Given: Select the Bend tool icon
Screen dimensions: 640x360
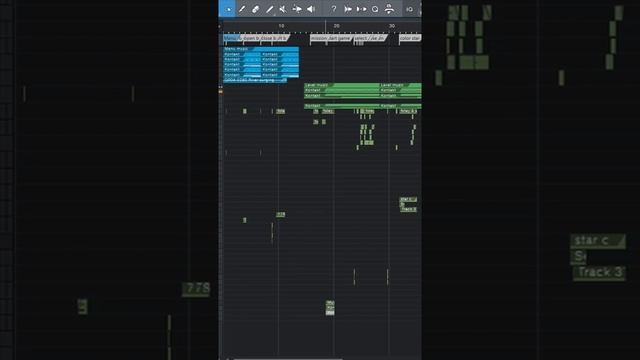Looking at the screenshot, I should point(297,9).
